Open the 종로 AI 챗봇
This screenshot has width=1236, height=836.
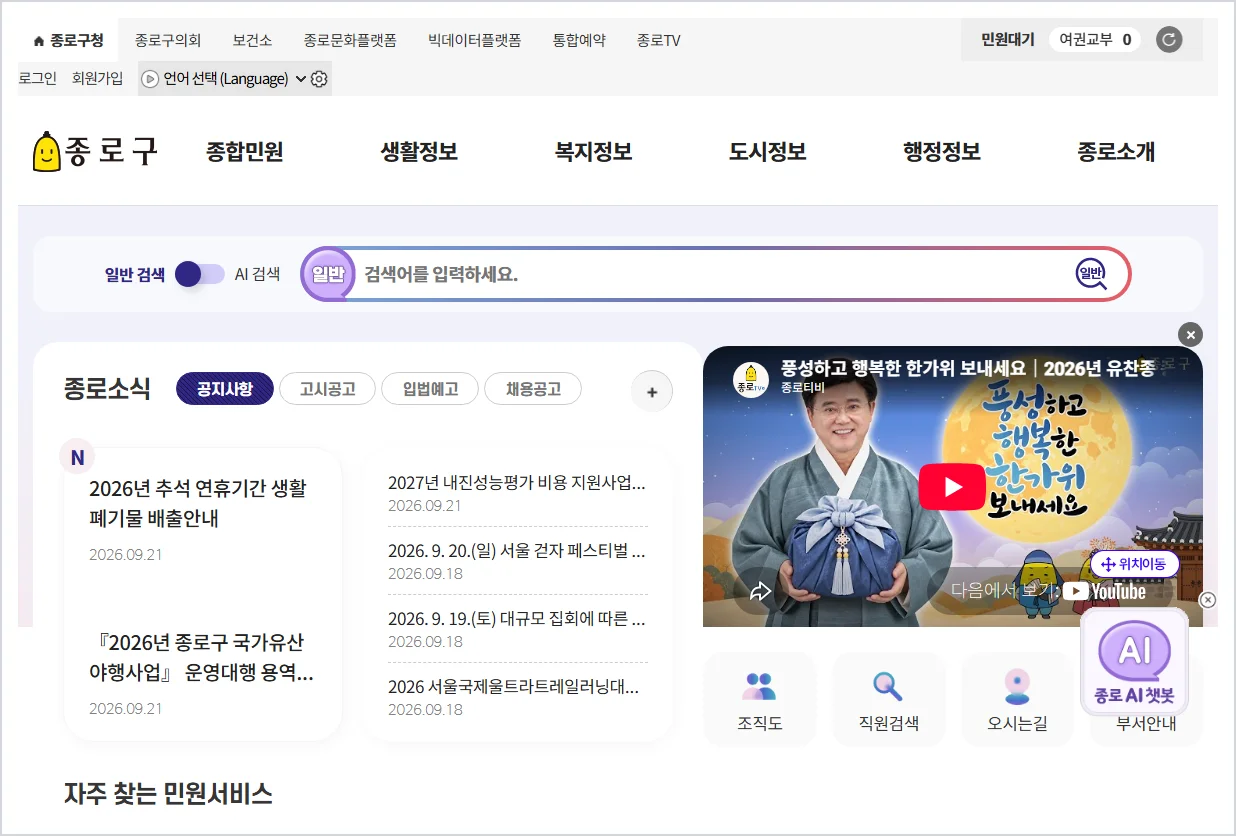pos(1134,661)
